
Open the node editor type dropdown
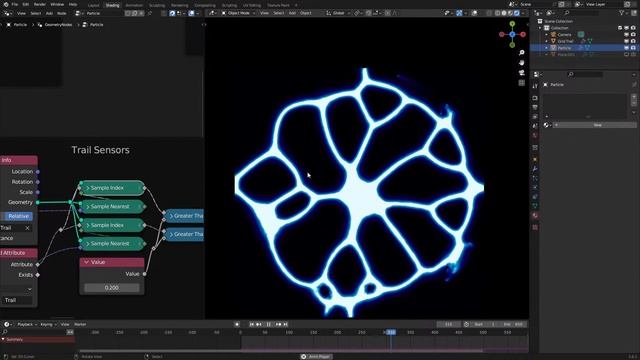(x=8, y=13)
